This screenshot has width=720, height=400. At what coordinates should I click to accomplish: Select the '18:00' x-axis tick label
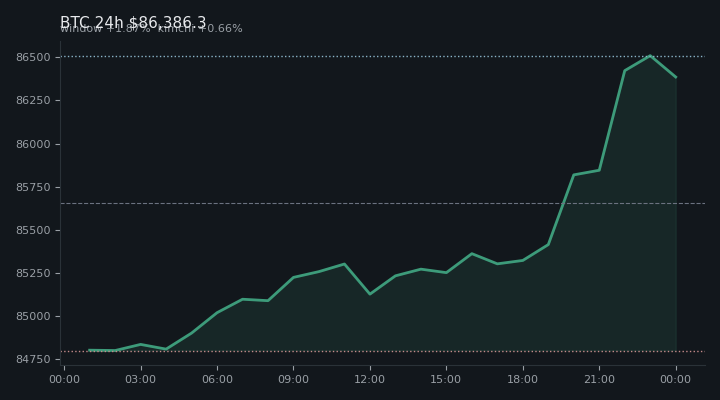523,379
